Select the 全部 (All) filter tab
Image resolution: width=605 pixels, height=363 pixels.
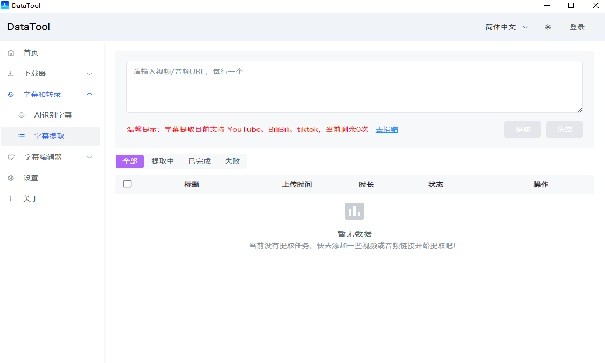tap(130, 161)
